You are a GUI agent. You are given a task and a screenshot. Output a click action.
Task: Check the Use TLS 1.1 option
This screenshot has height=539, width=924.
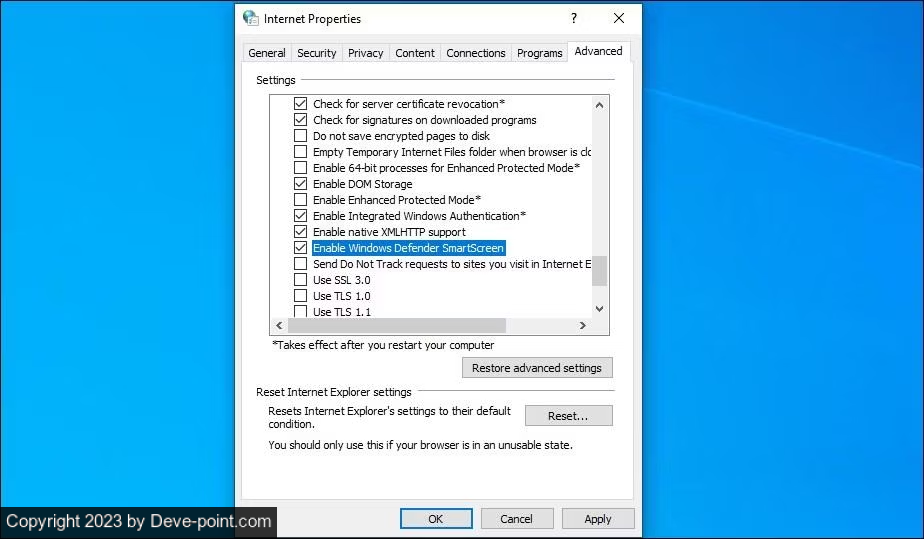301,311
